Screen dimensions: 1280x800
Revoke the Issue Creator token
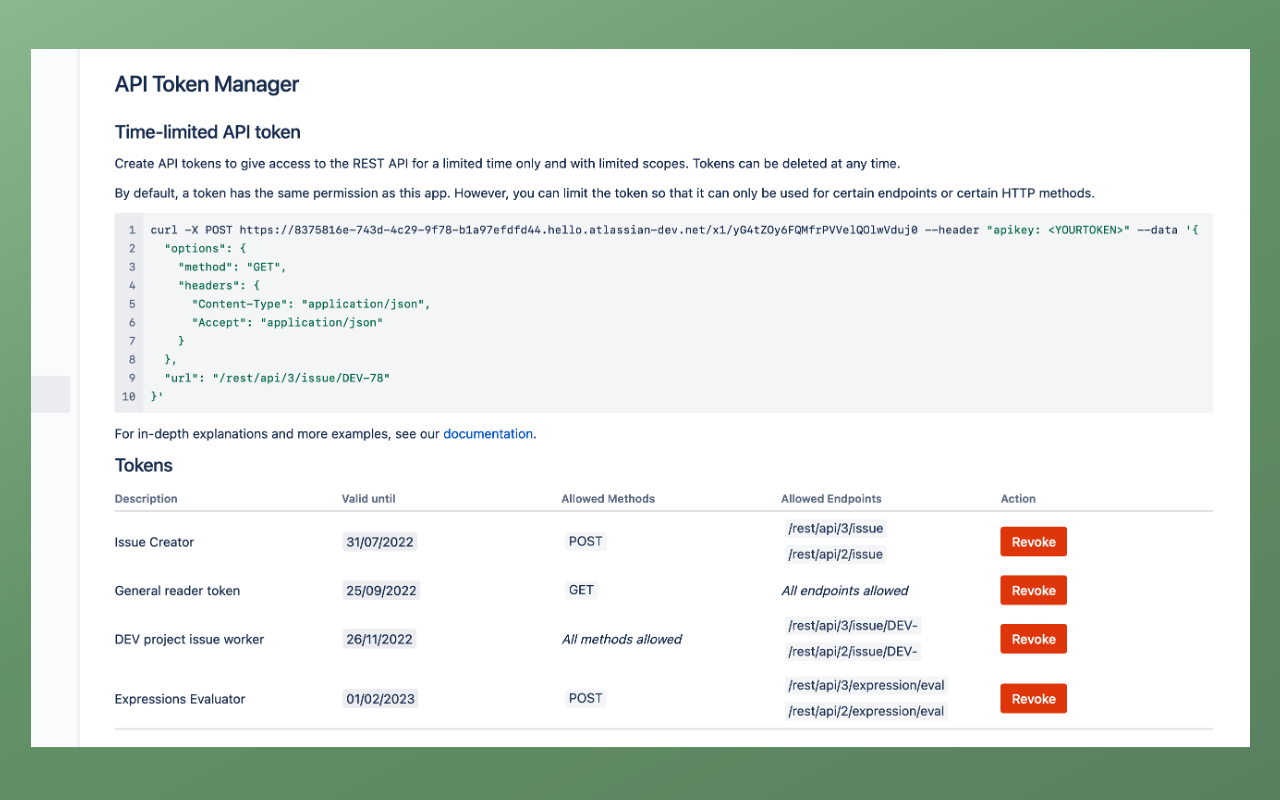click(x=1033, y=541)
